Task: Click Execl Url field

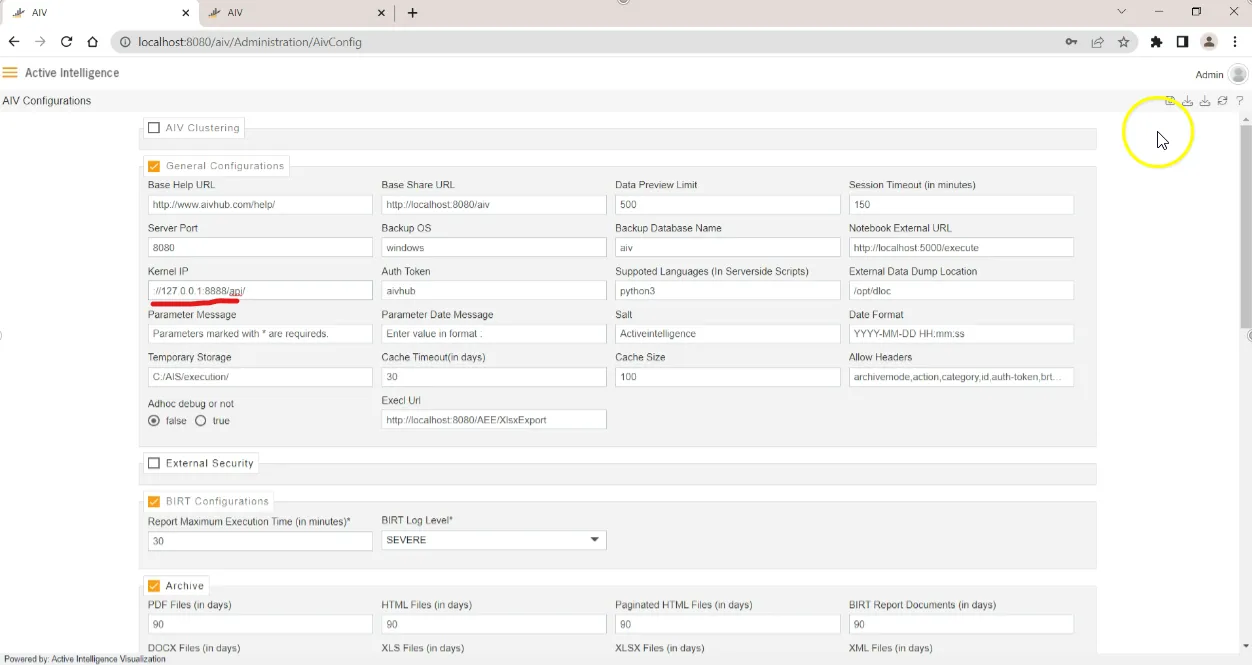Action: coord(494,420)
